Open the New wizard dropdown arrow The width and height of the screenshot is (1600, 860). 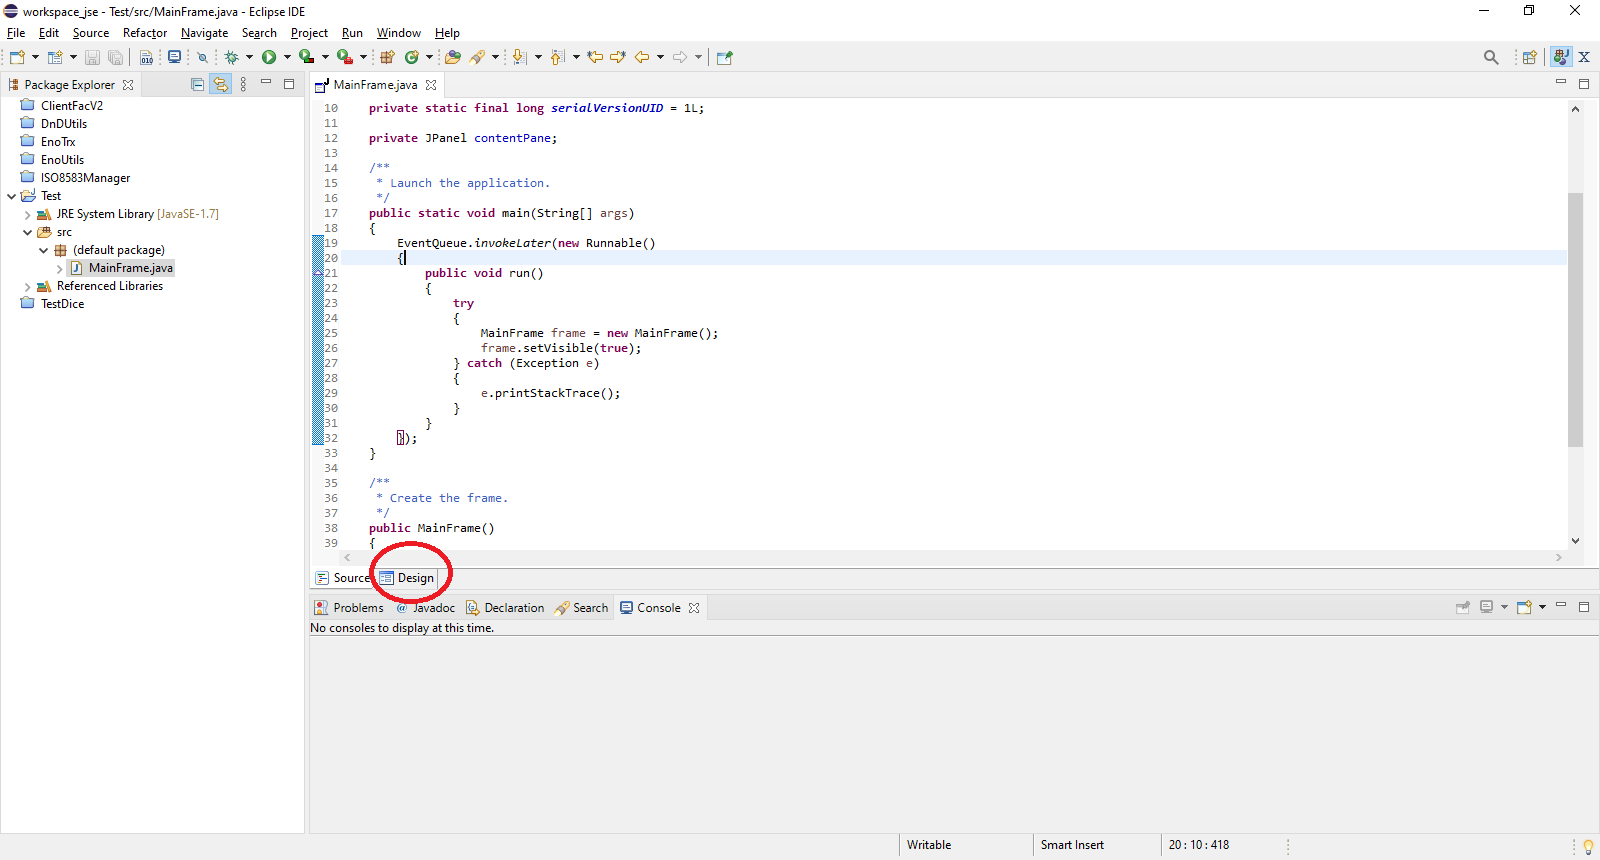pos(35,57)
